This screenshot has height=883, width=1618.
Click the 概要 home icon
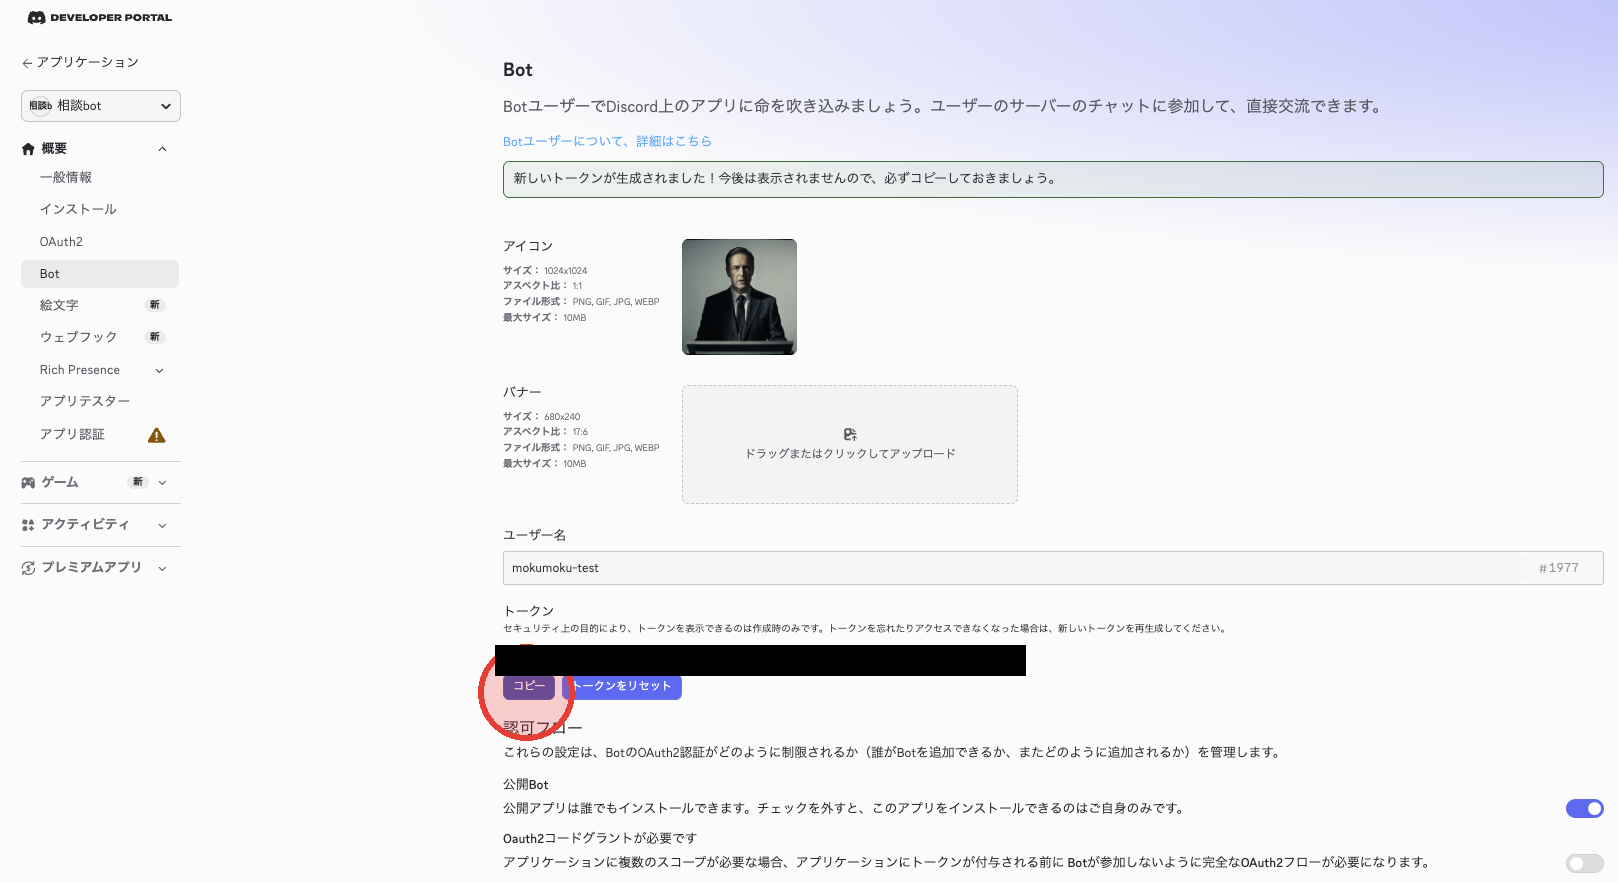tap(28, 149)
